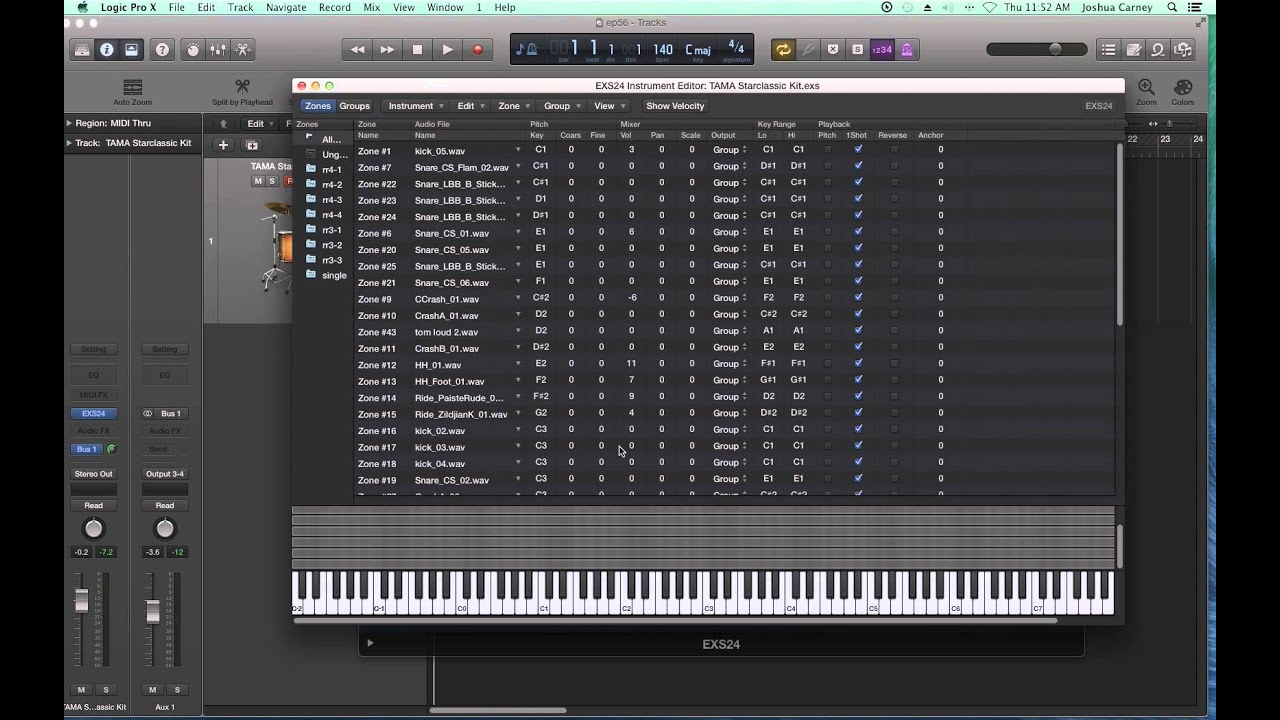Open the Zone dropdown menu
This screenshot has width=1280, height=720.
515,106
